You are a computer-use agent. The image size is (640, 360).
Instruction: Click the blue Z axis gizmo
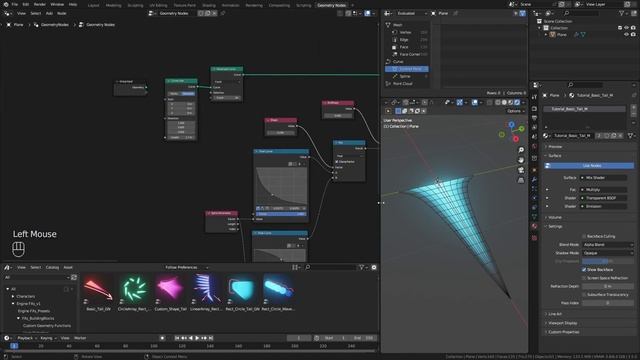click(x=511, y=124)
